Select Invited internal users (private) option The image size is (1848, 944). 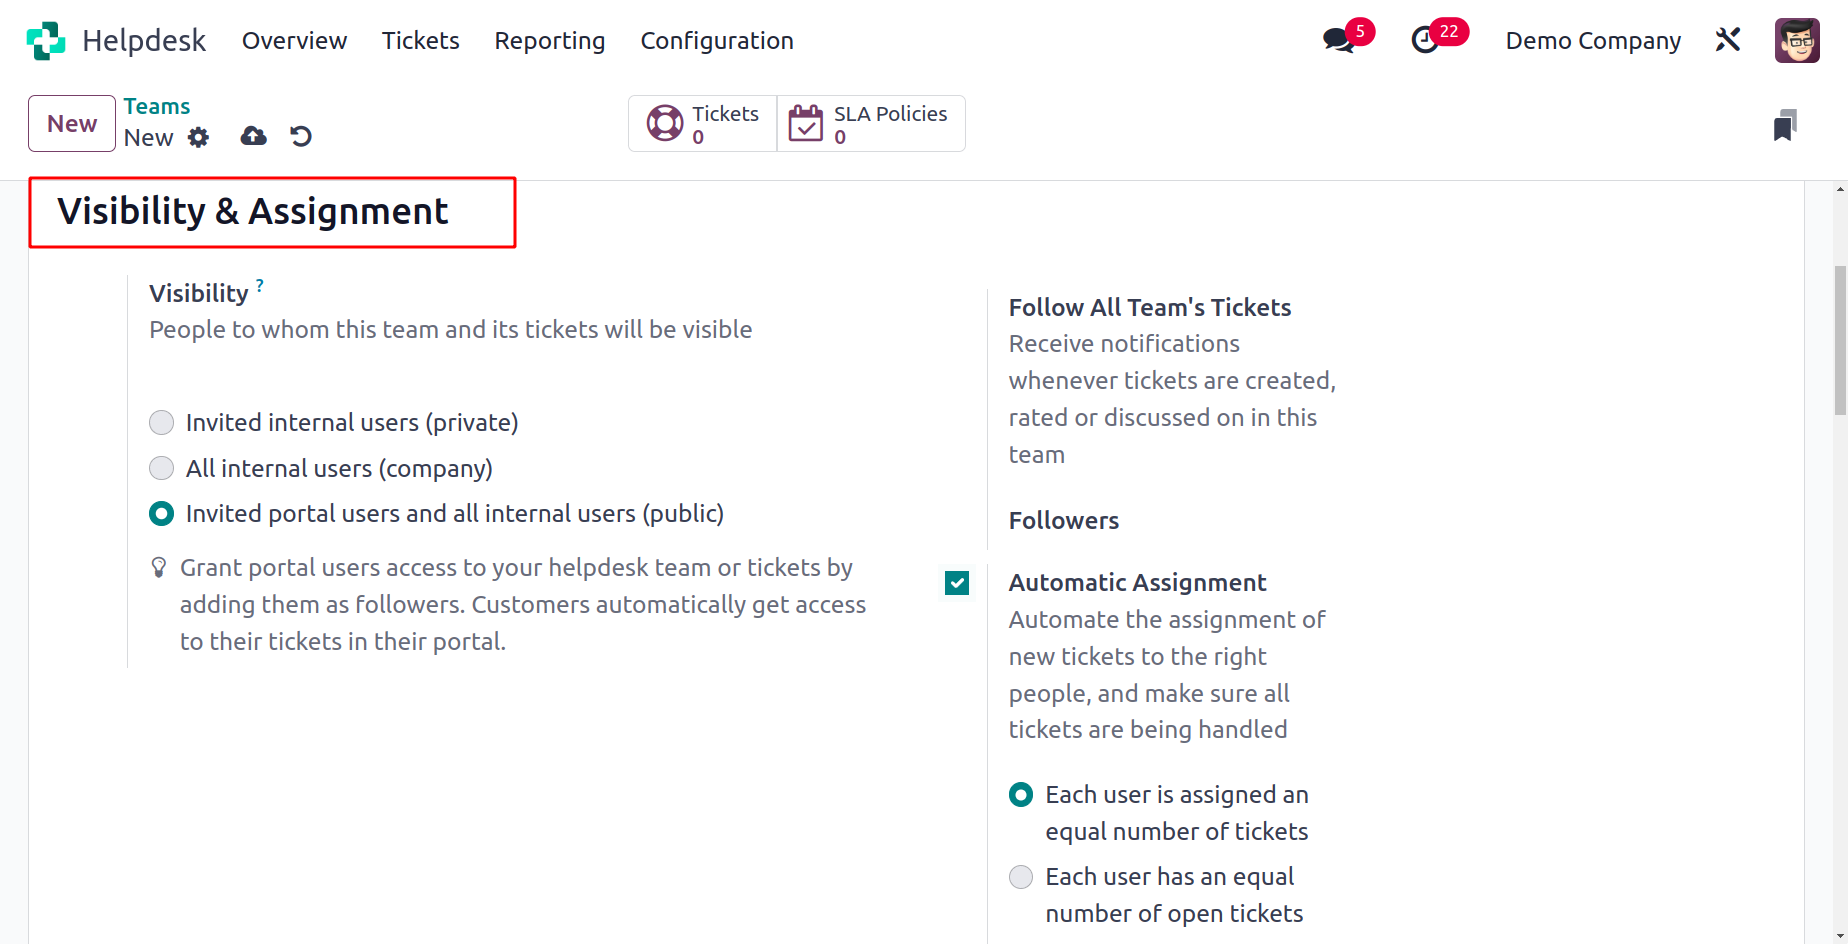(161, 423)
